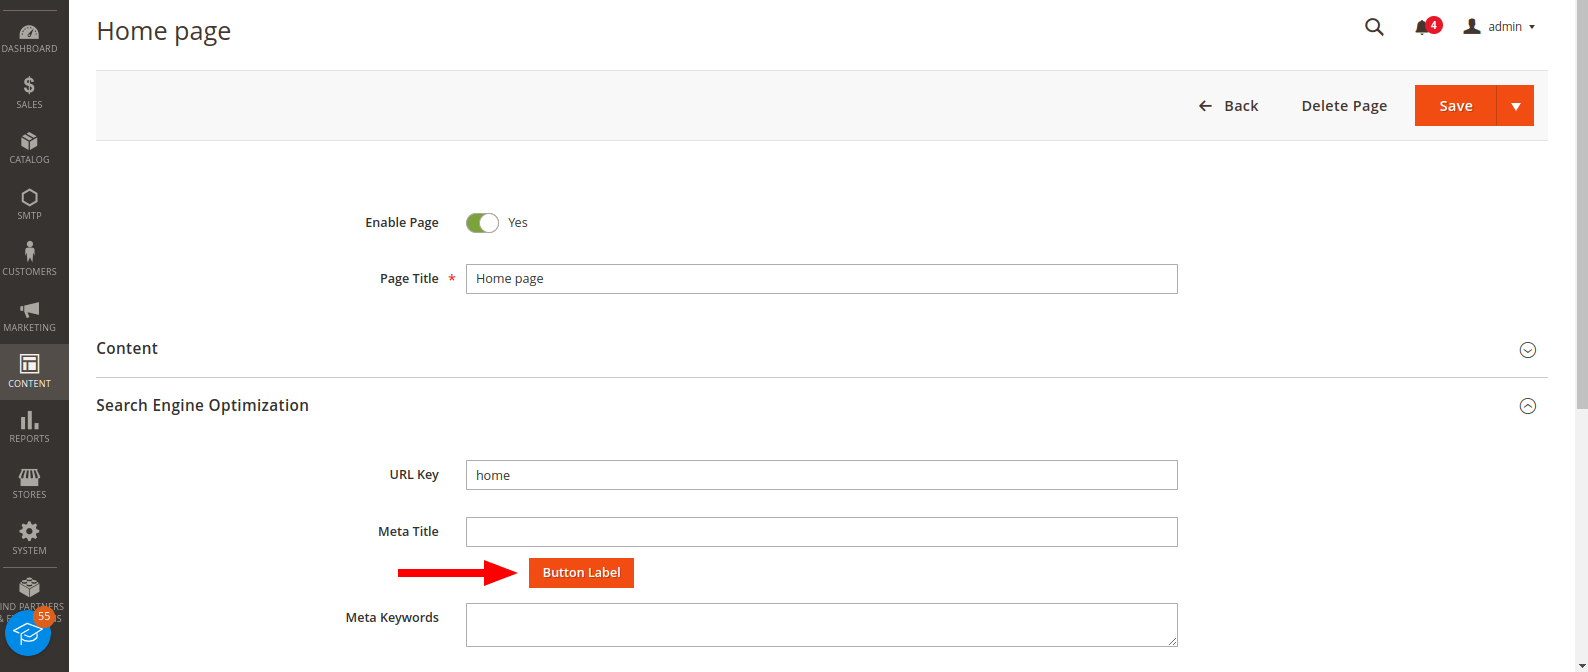
Task: Click into the Meta Keywords textarea
Action: (821, 625)
